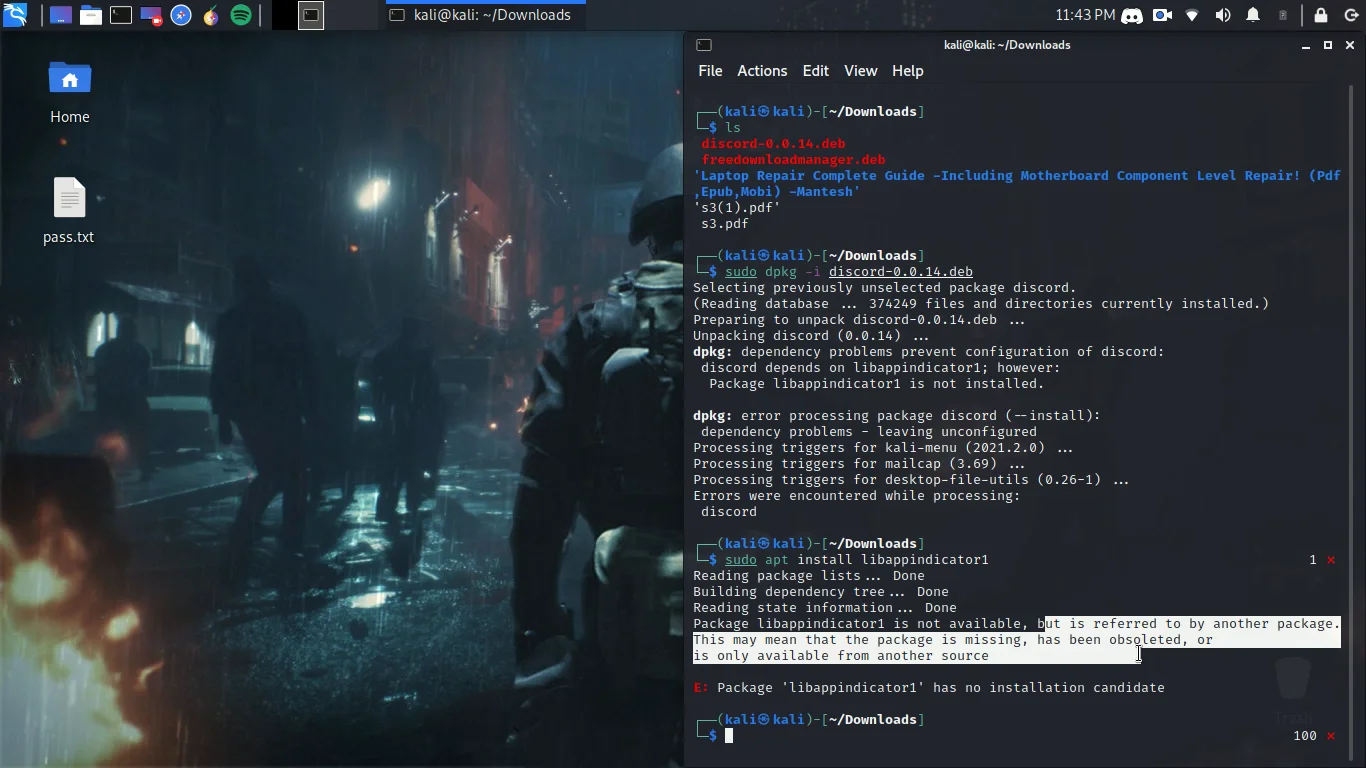Maximize the terminal window
Screen dimensions: 1366x768
click(x=1328, y=45)
